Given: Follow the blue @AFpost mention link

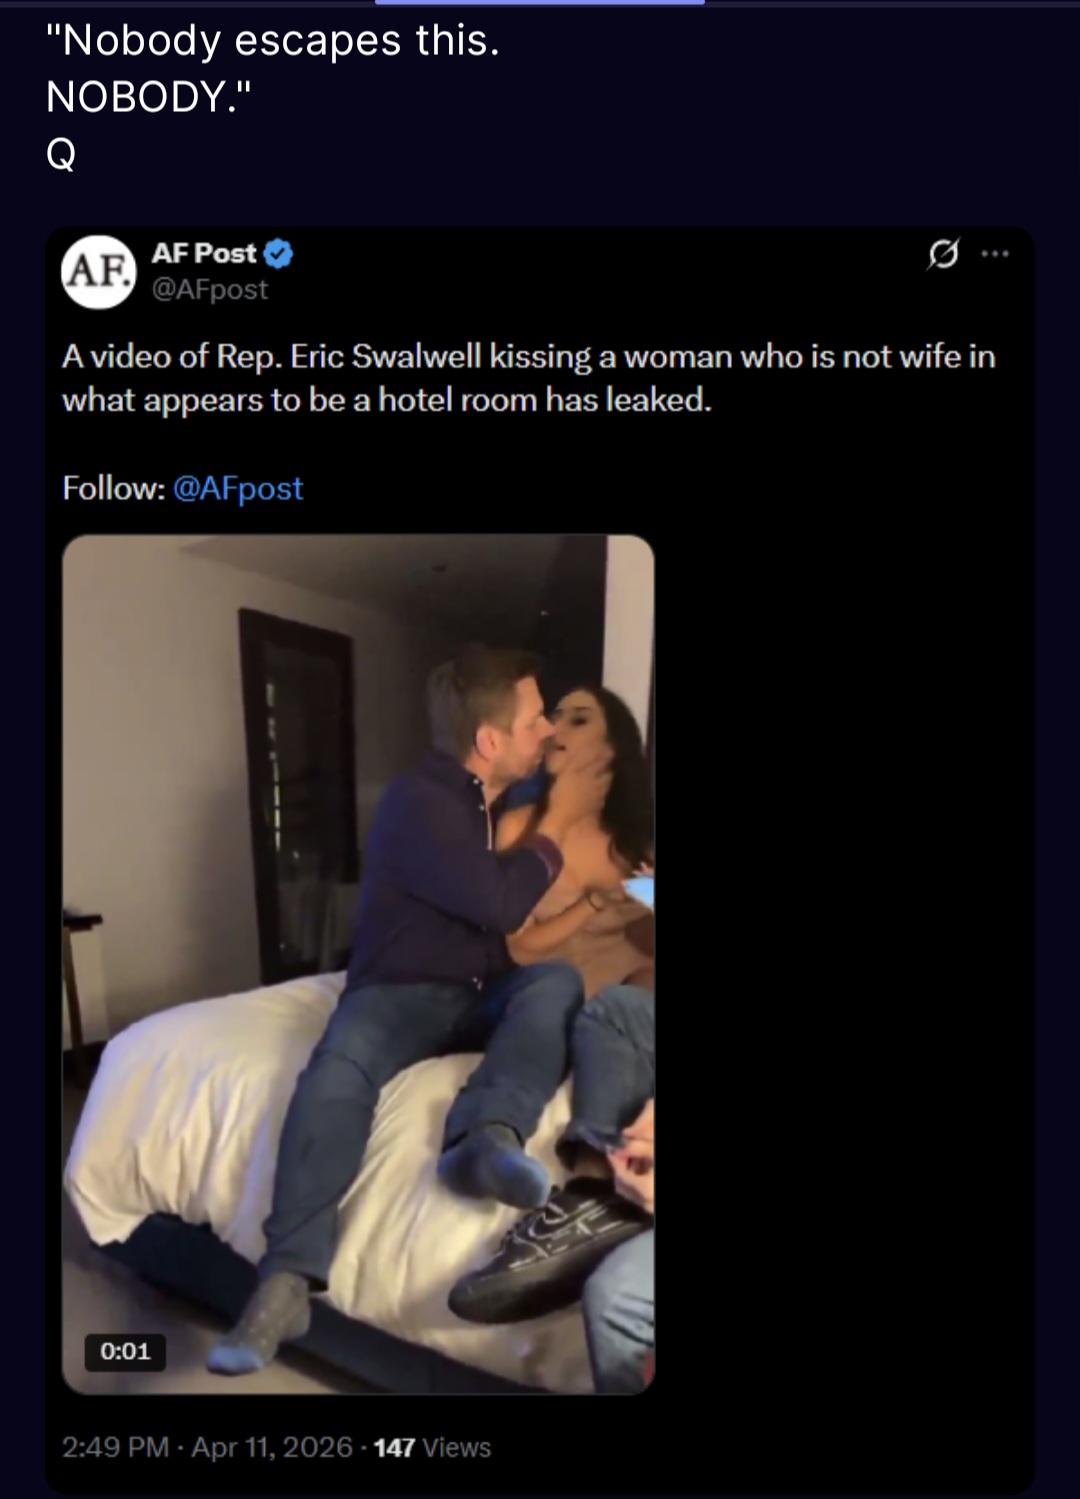Looking at the screenshot, I should pyautogui.click(x=238, y=488).
